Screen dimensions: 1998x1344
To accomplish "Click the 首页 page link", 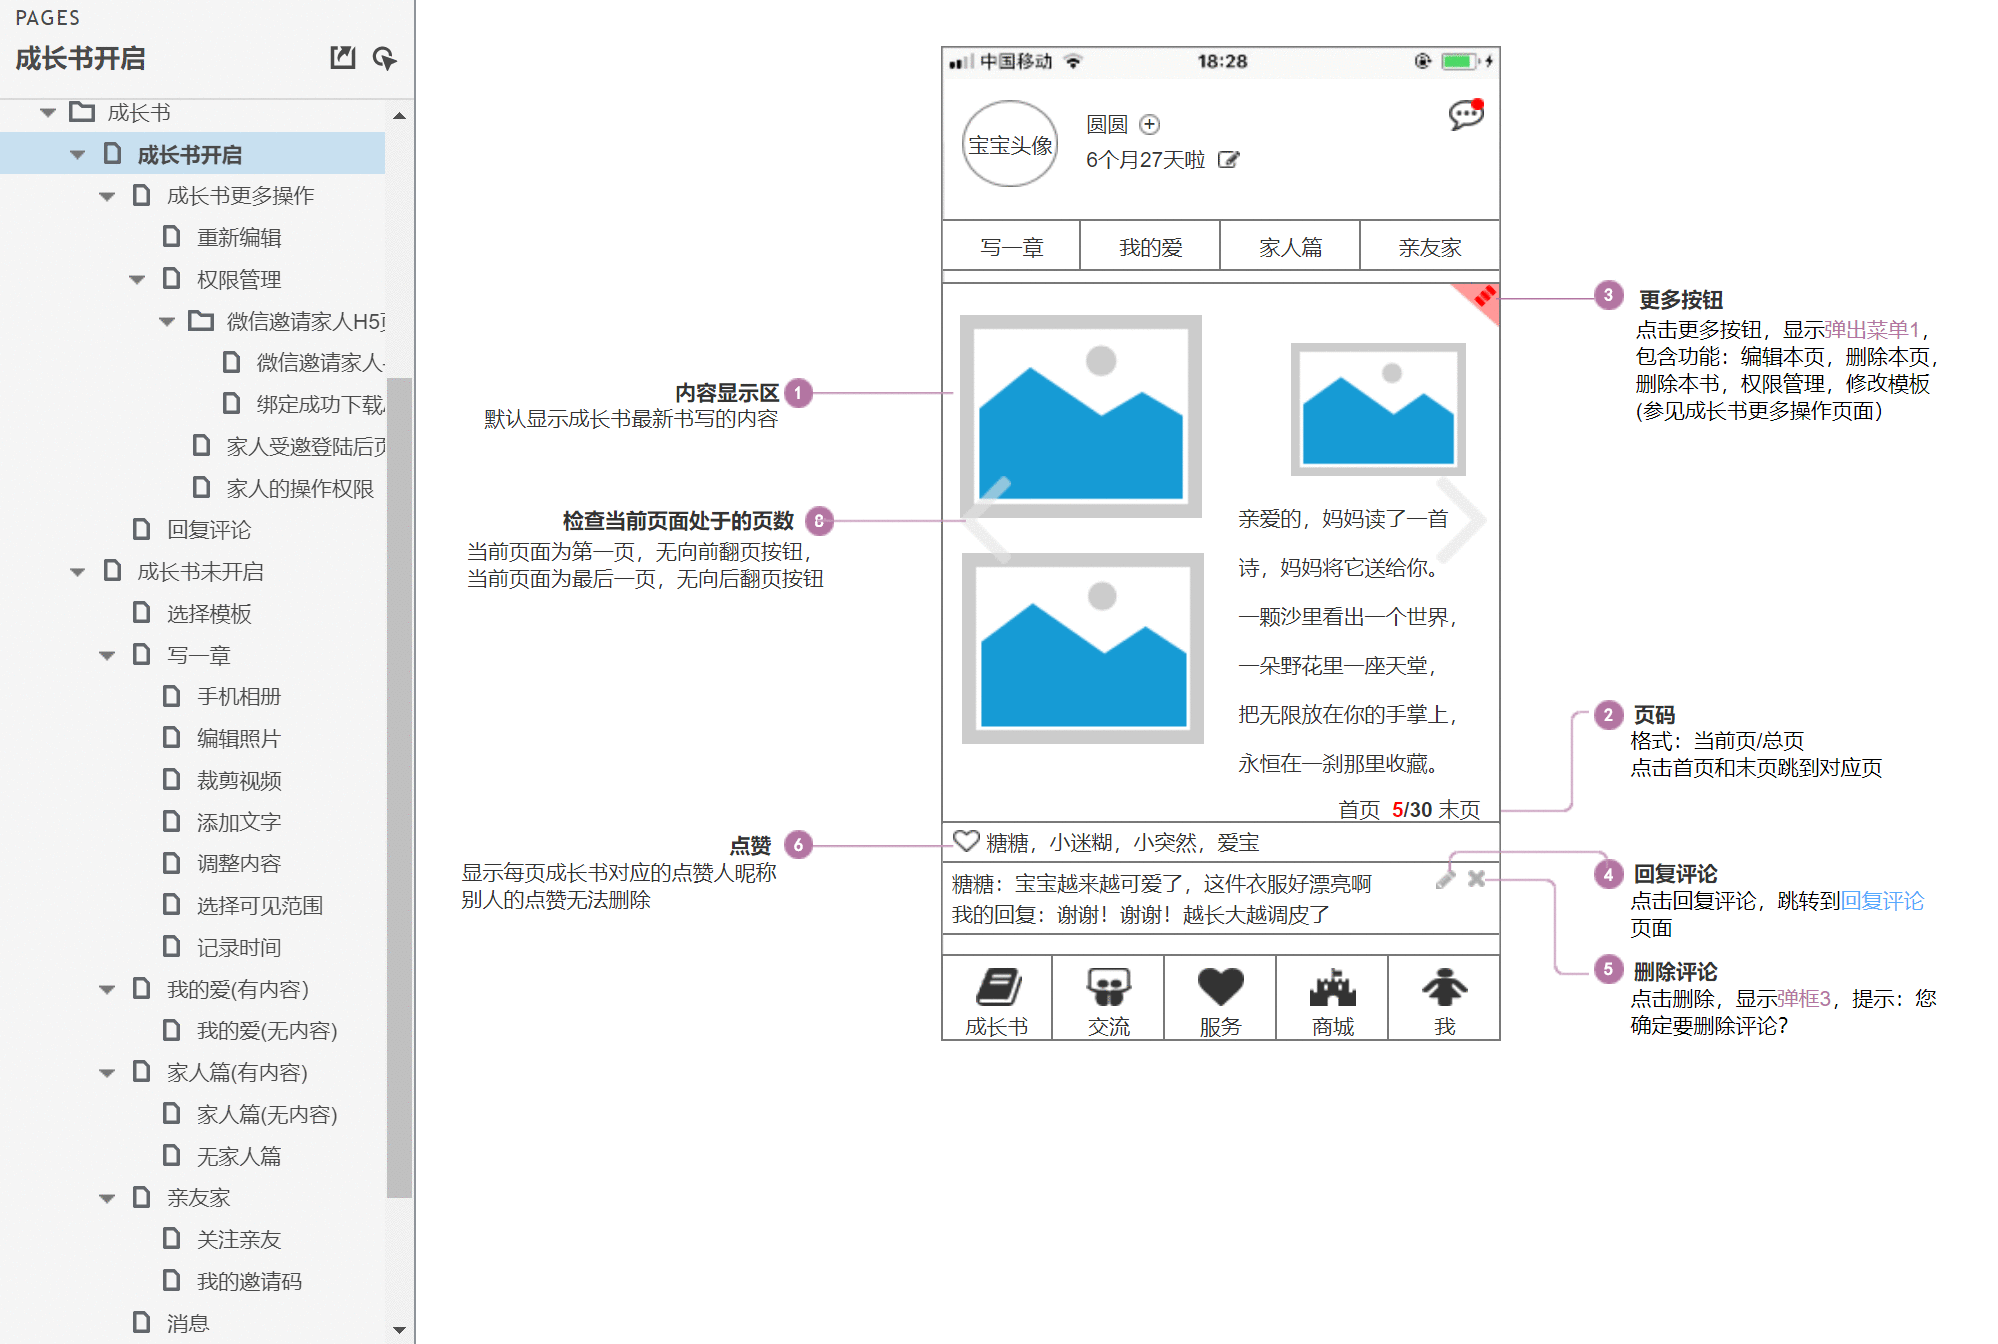I will [1359, 809].
